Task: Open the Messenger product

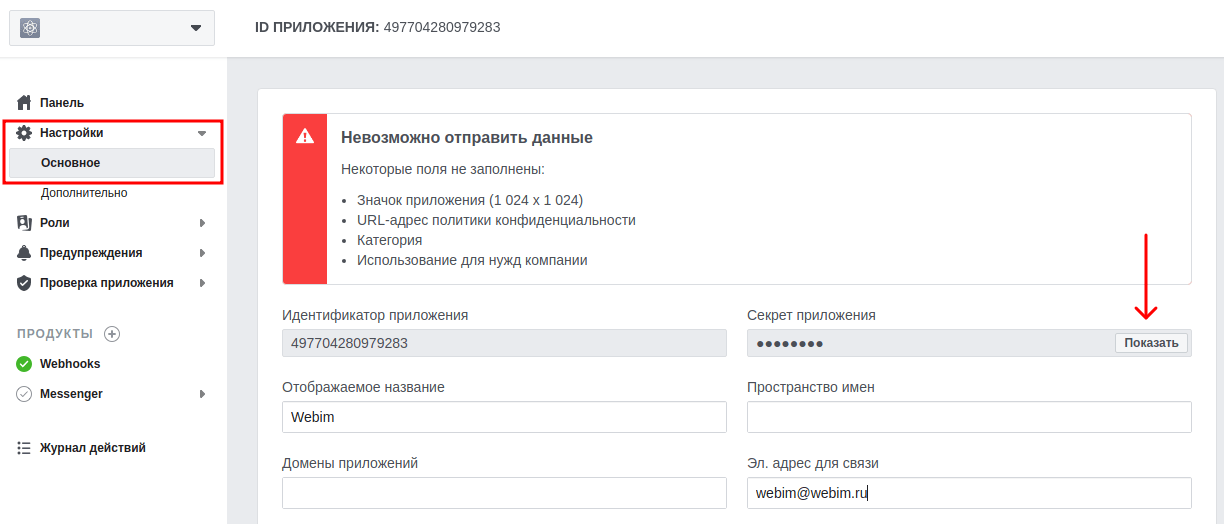Action: 71,394
